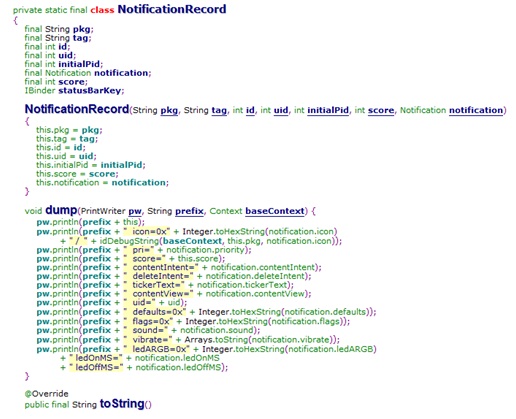Viewport: 516px width, 419px height.
Task: Click the underlined pkg constructor parameter
Action: click(x=169, y=110)
